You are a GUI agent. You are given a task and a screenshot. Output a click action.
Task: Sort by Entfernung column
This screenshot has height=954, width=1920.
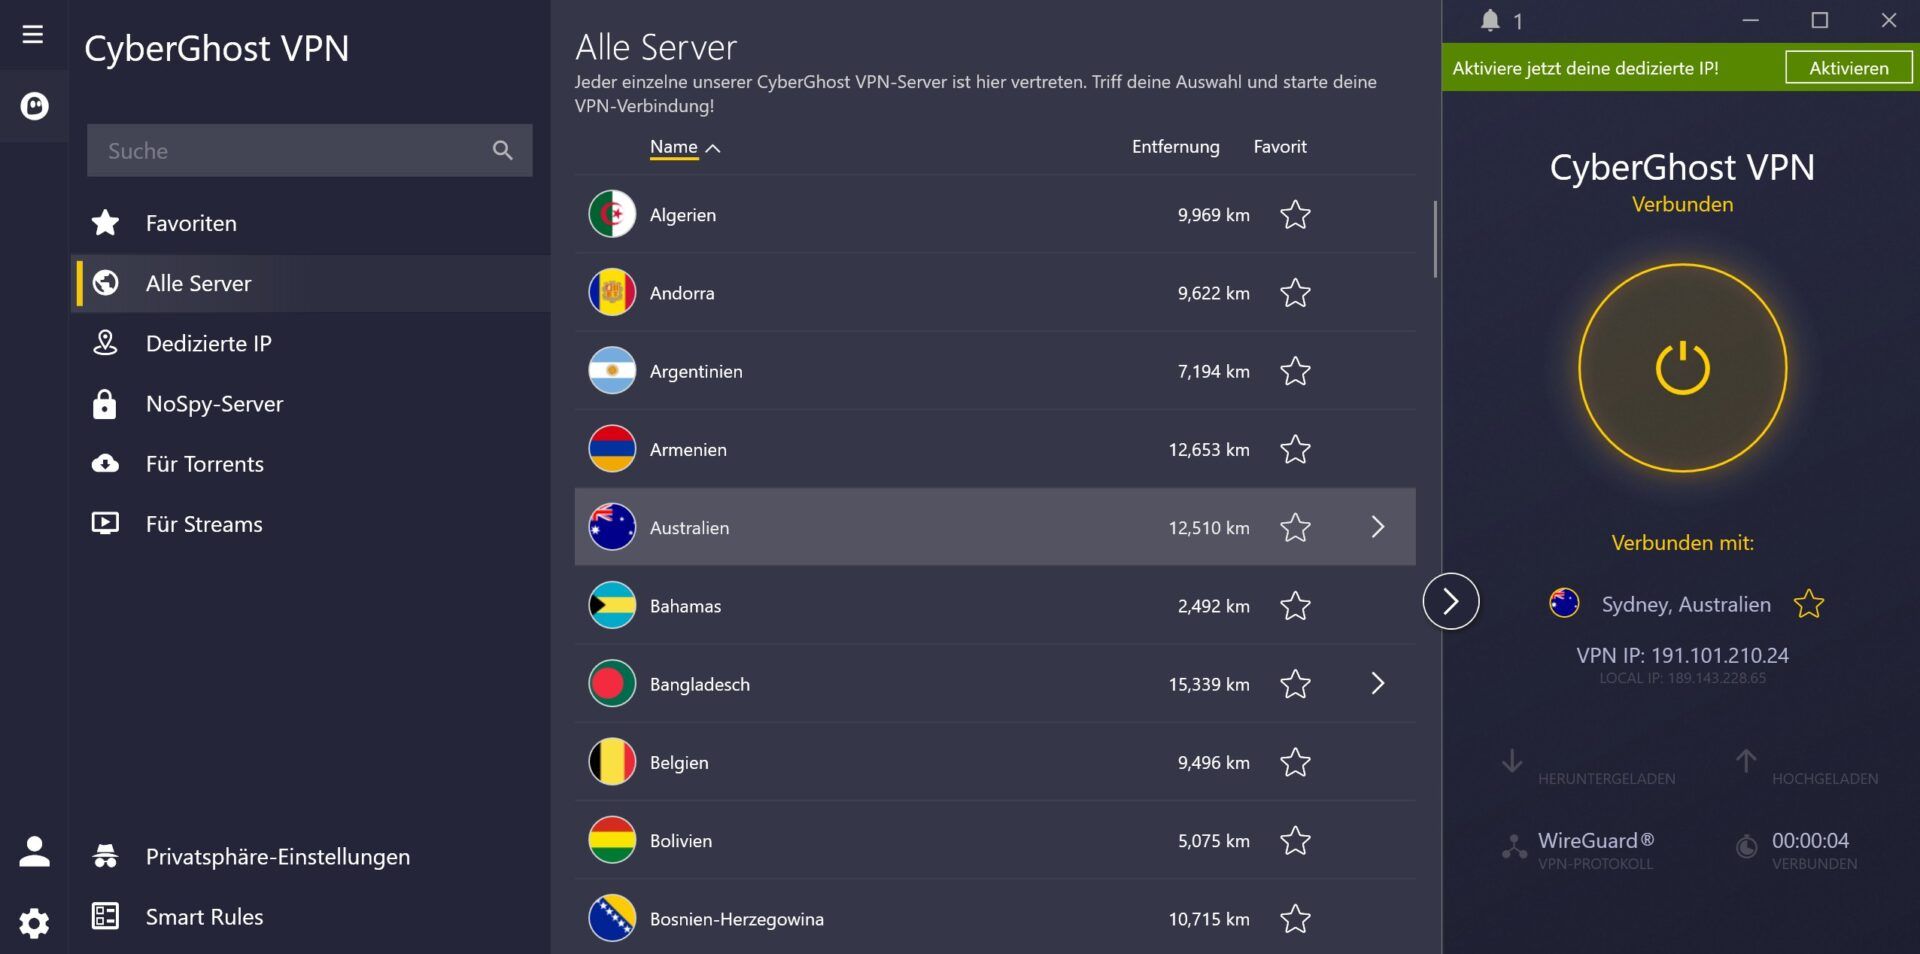click(x=1176, y=147)
